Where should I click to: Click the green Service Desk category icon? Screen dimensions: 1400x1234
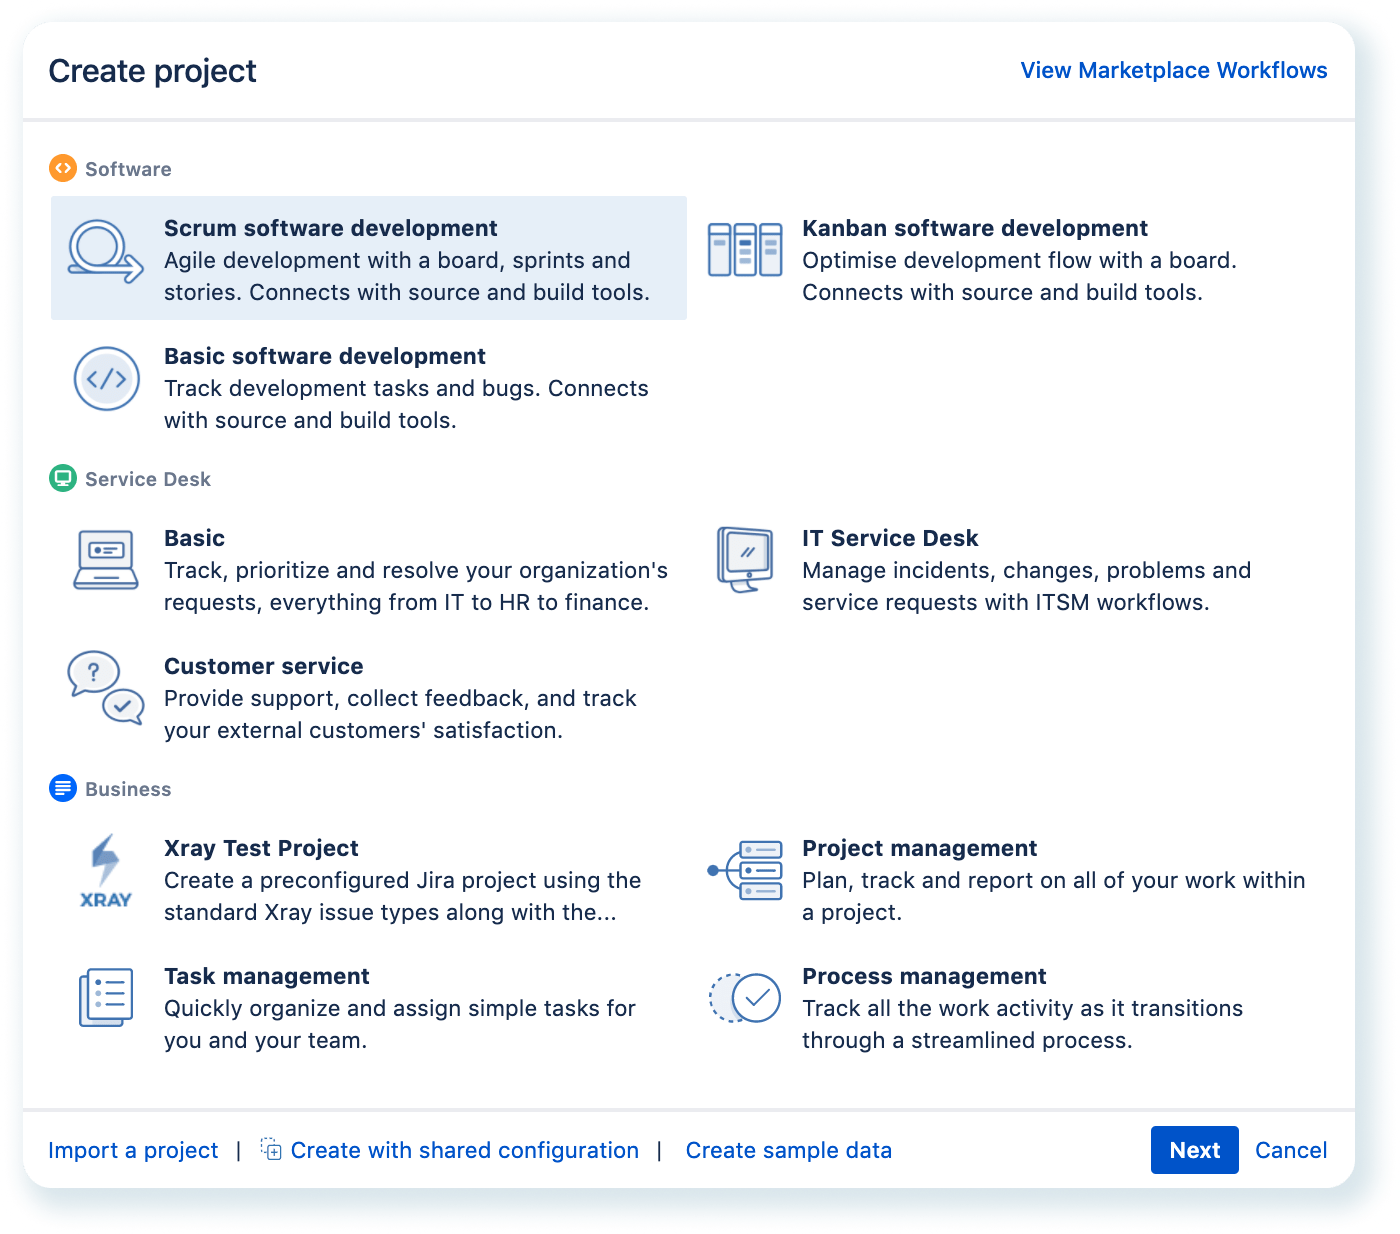coord(62,478)
